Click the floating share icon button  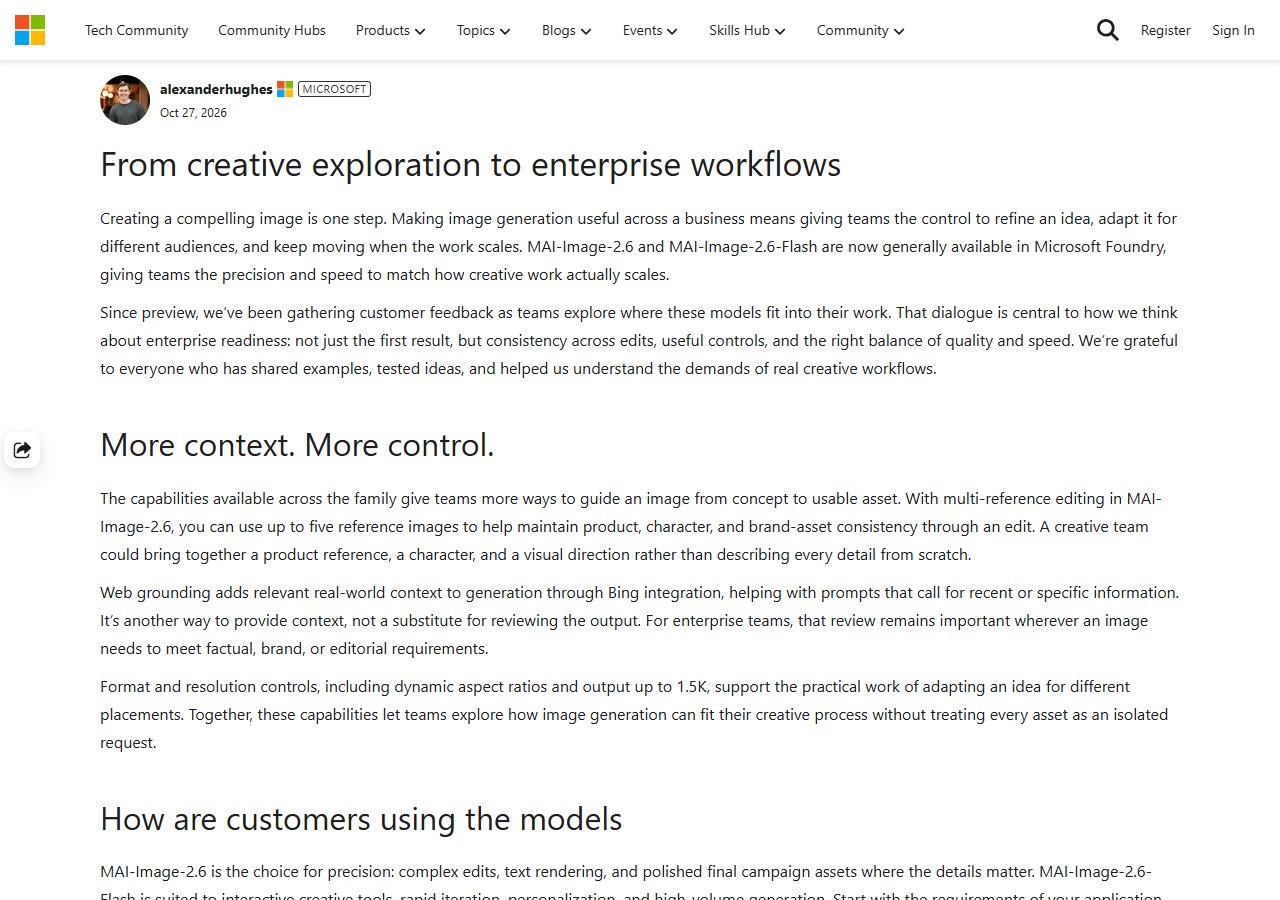22,450
